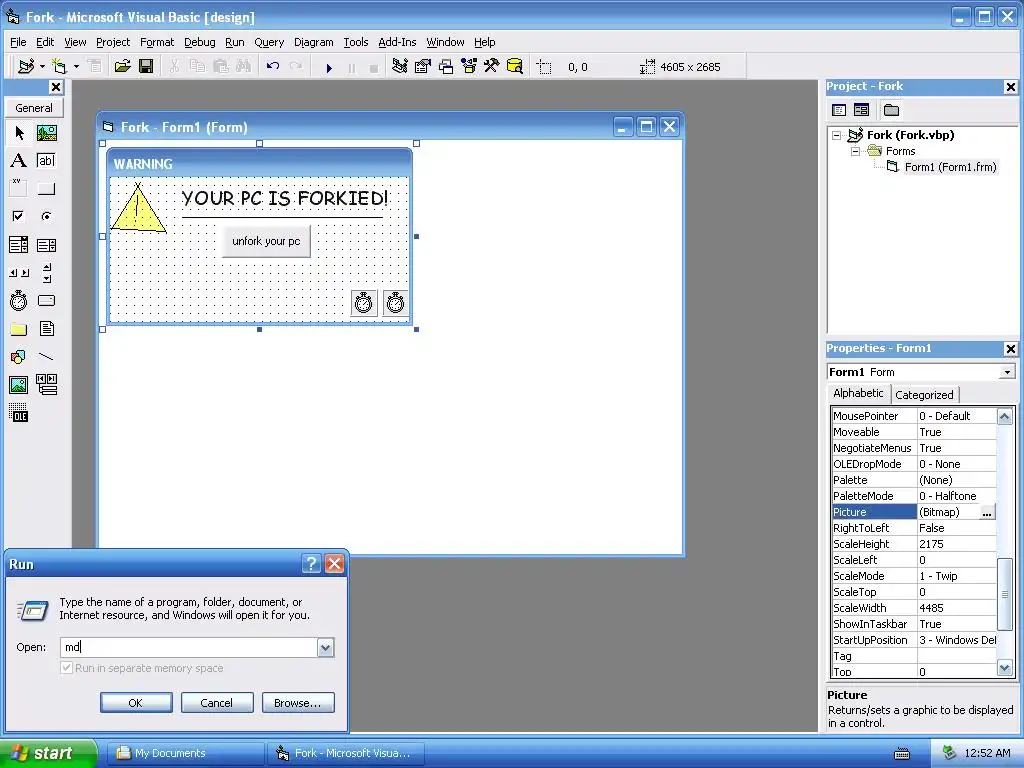This screenshot has width=1024, height=768.
Task: Select the Line control tool
Action: (x=46, y=357)
